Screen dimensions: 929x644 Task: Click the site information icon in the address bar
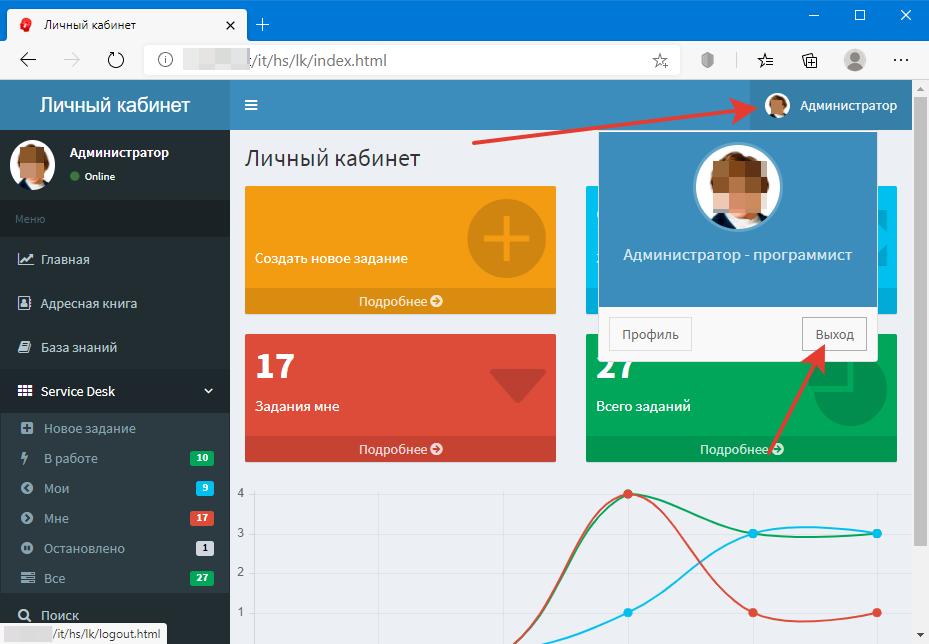click(x=166, y=61)
